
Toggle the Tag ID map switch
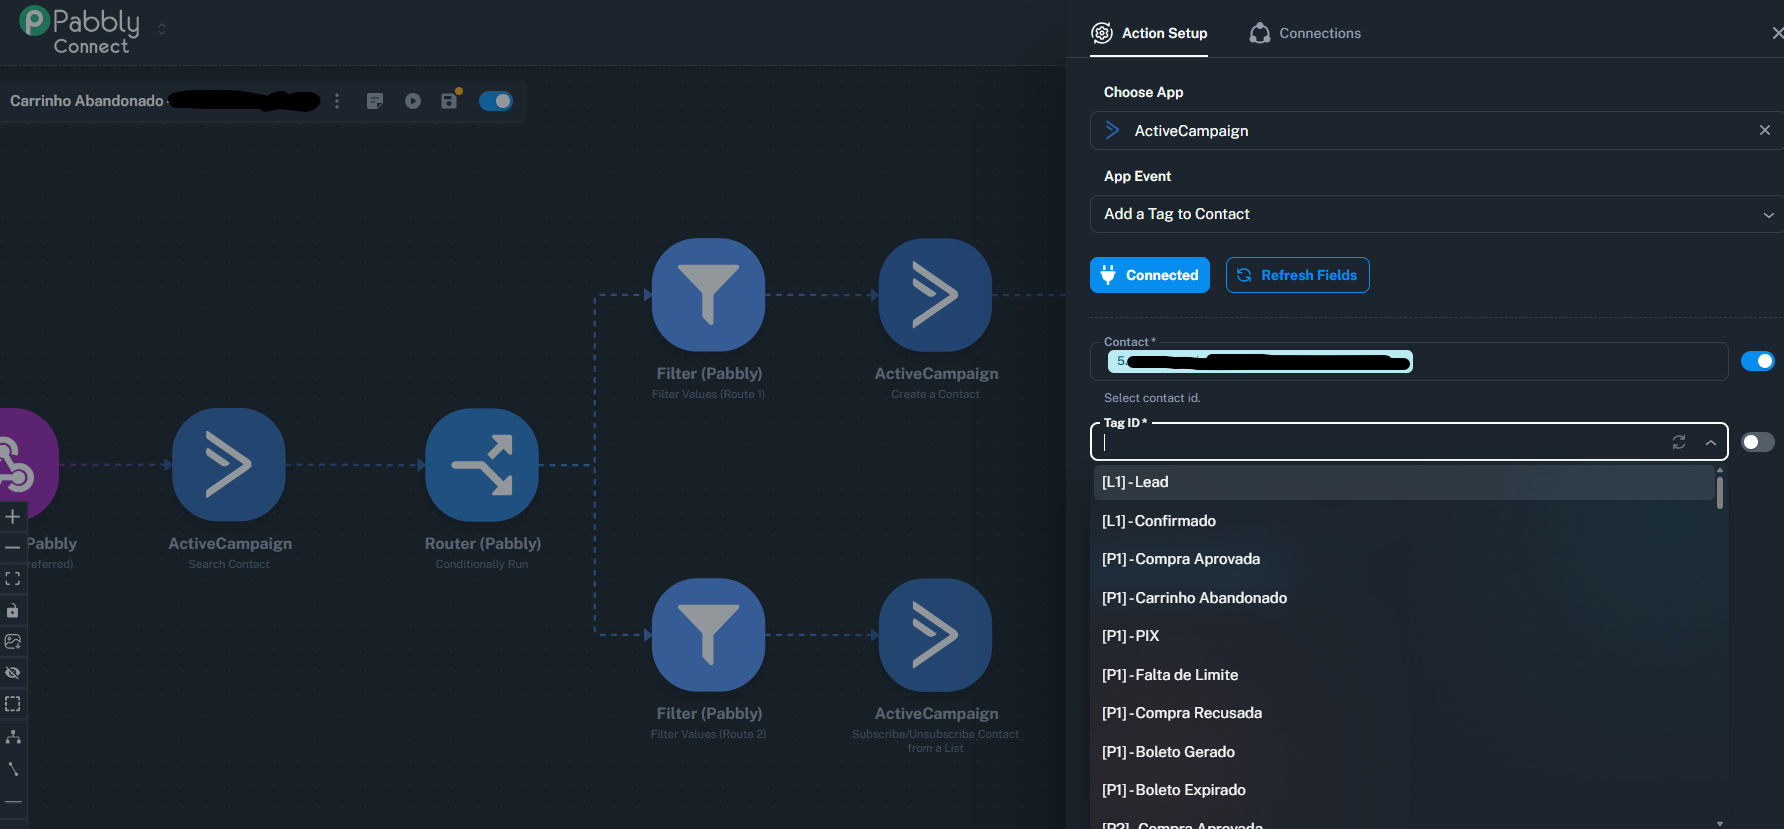click(1758, 442)
